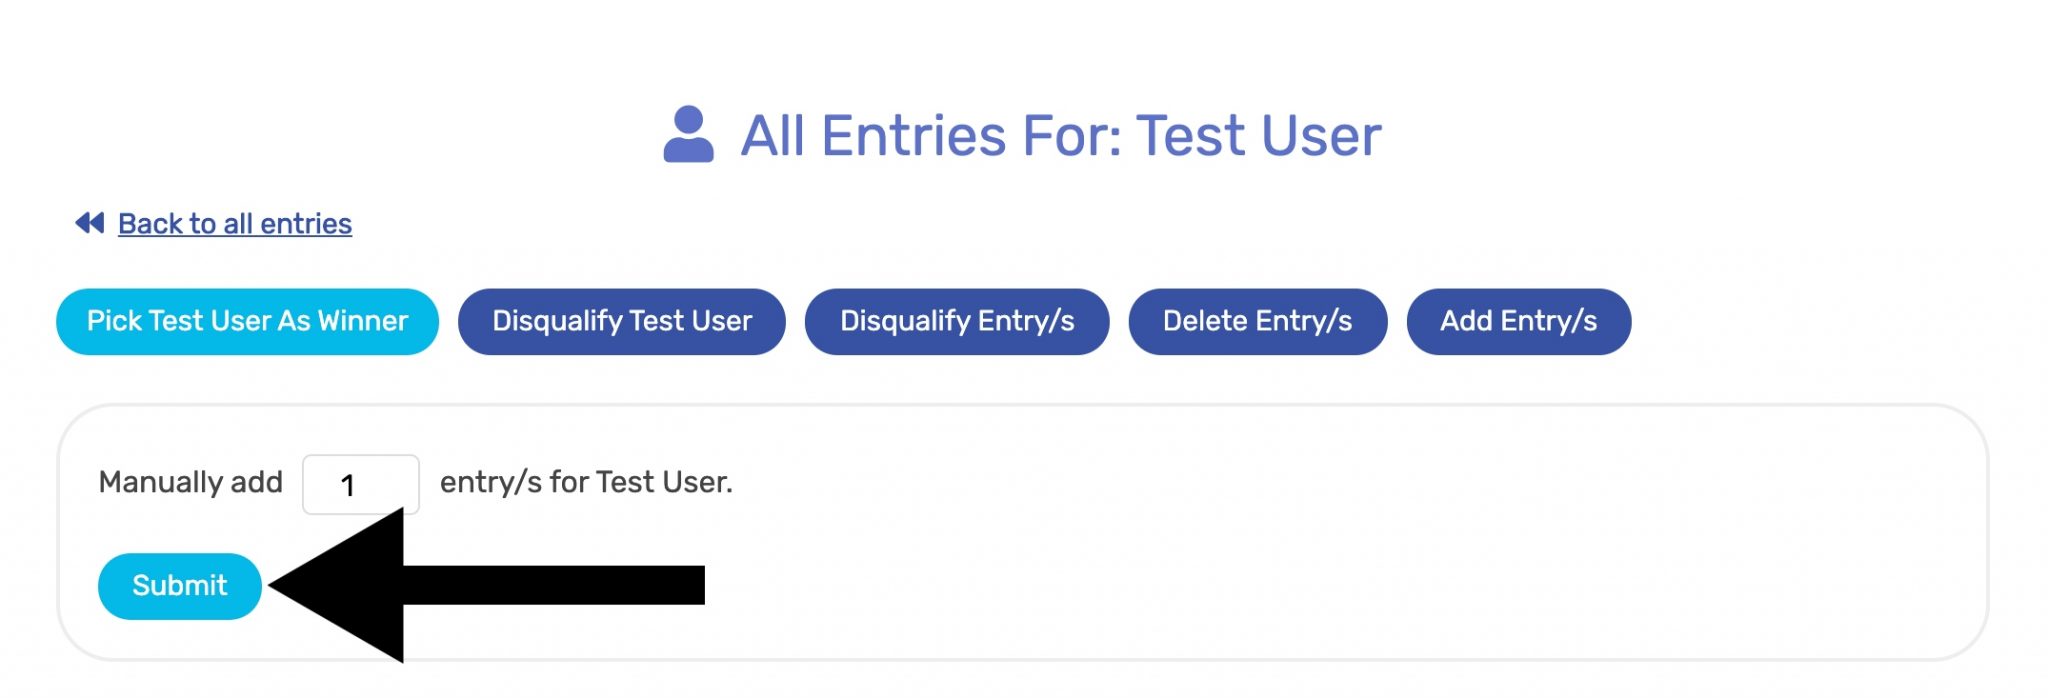Submit the manual entry form
Screen dimensions: 2048x698
point(180,586)
